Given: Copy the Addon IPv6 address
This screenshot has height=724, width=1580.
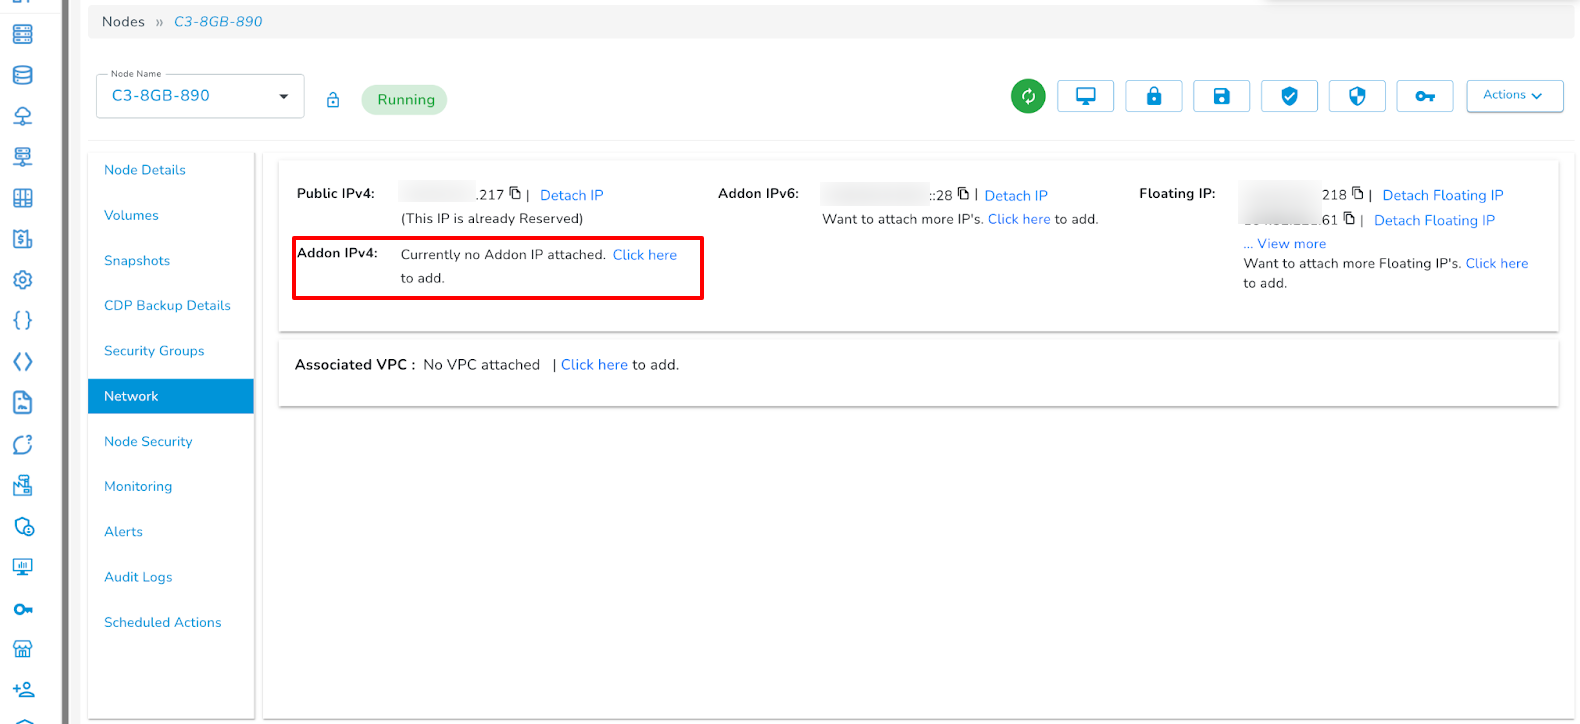Looking at the screenshot, I should click(x=963, y=193).
